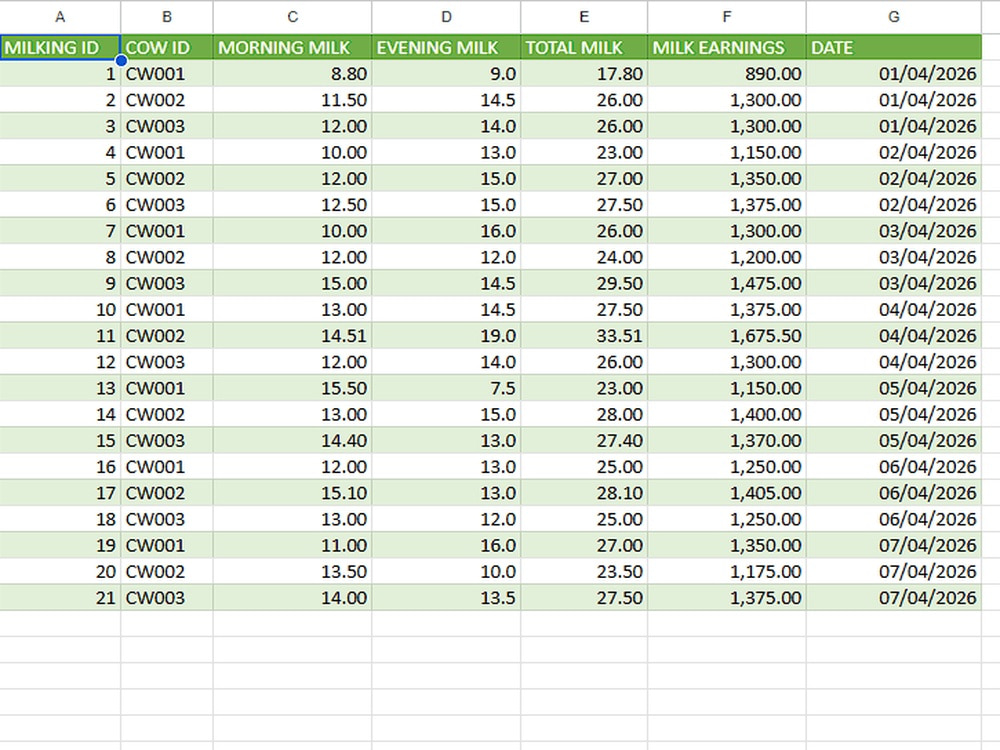
Task: Select earnings cell 1,200.00
Action: (x=726, y=257)
